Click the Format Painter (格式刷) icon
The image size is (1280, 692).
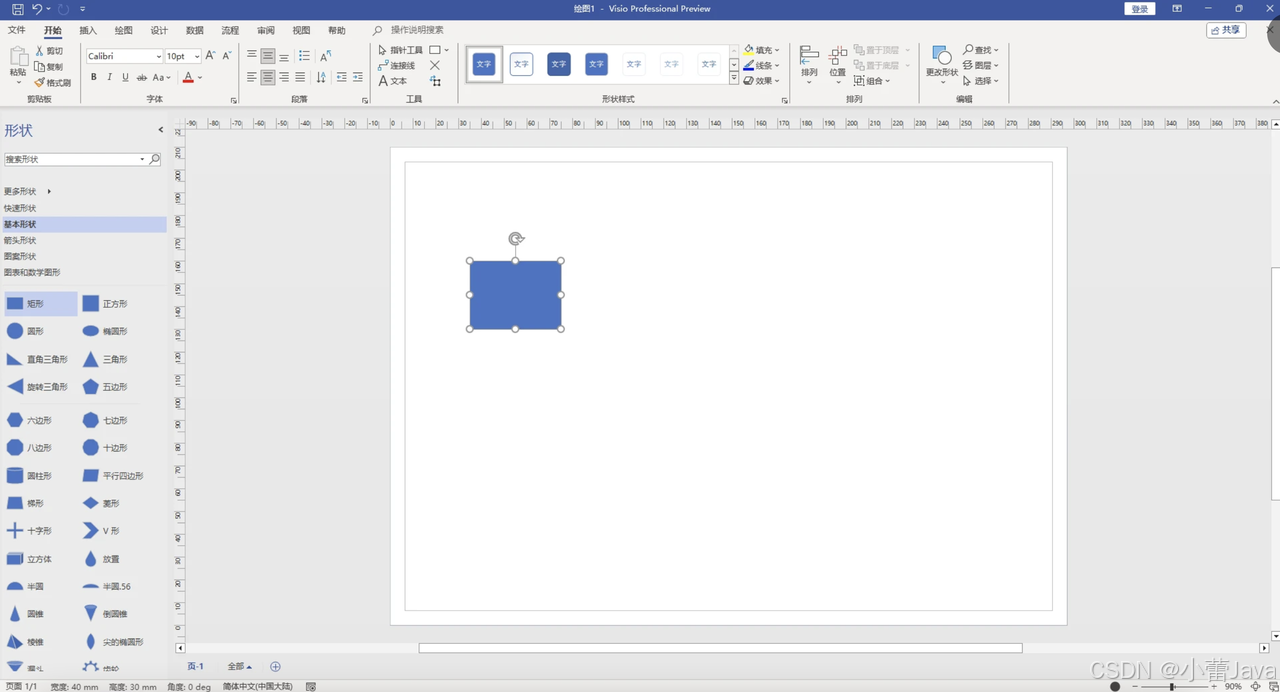pos(40,82)
